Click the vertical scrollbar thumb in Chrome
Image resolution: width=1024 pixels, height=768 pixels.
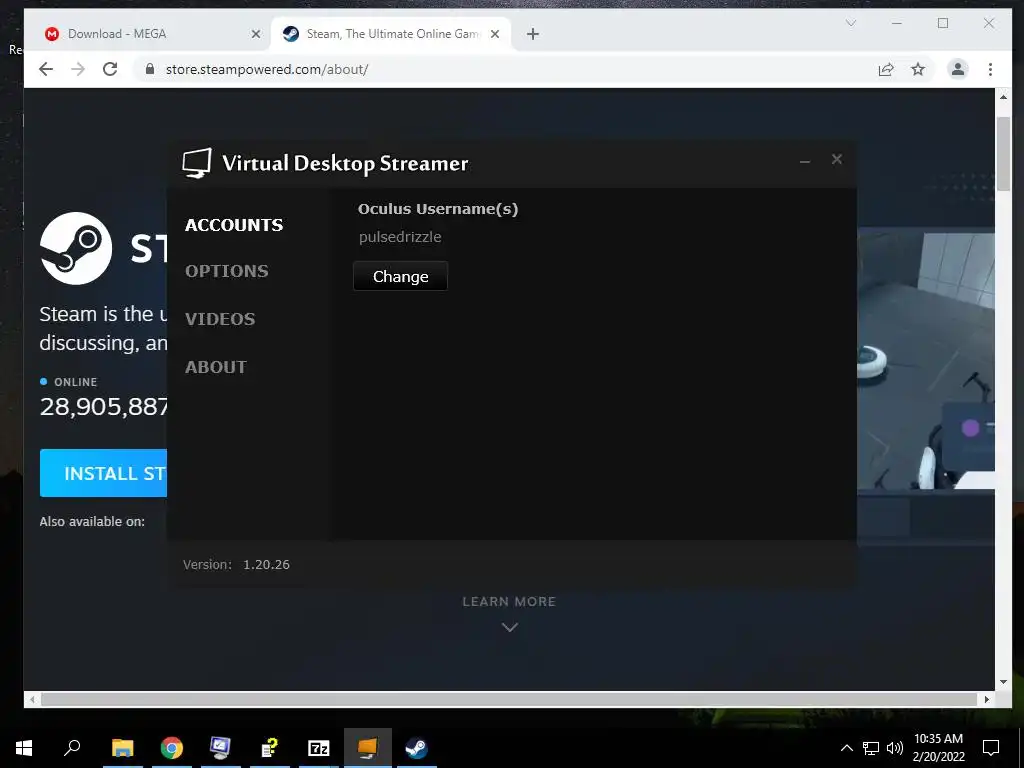pos(1003,154)
